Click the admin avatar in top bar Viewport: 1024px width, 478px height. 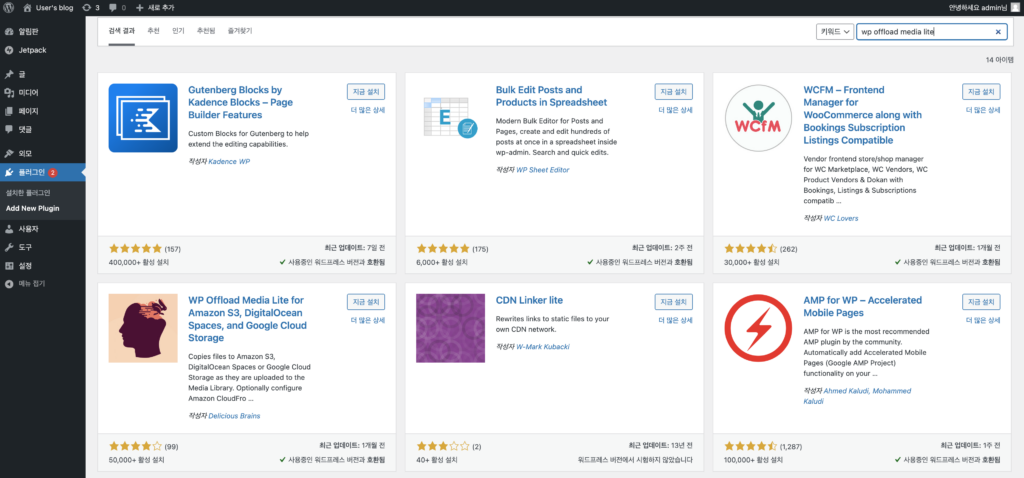(x=1014, y=8)
